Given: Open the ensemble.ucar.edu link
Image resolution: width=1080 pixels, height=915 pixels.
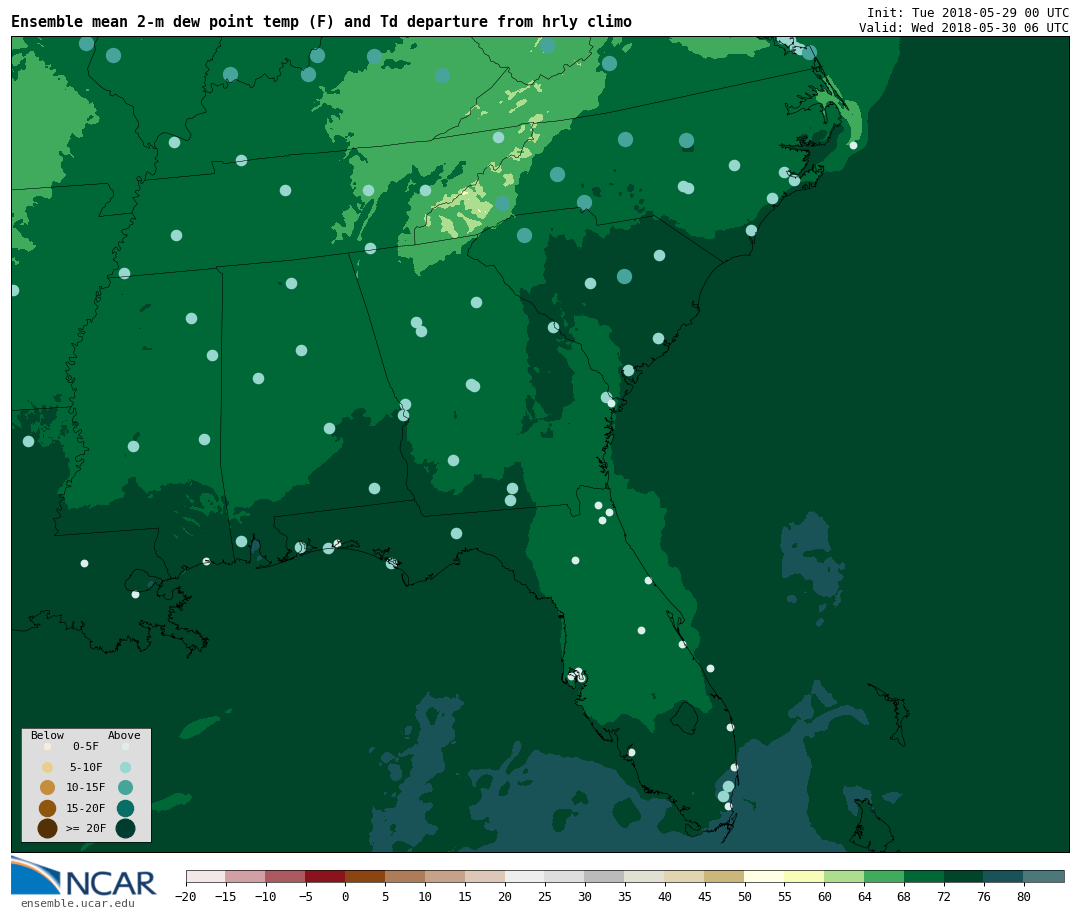Looking at the screenshot, I should 77,903.
